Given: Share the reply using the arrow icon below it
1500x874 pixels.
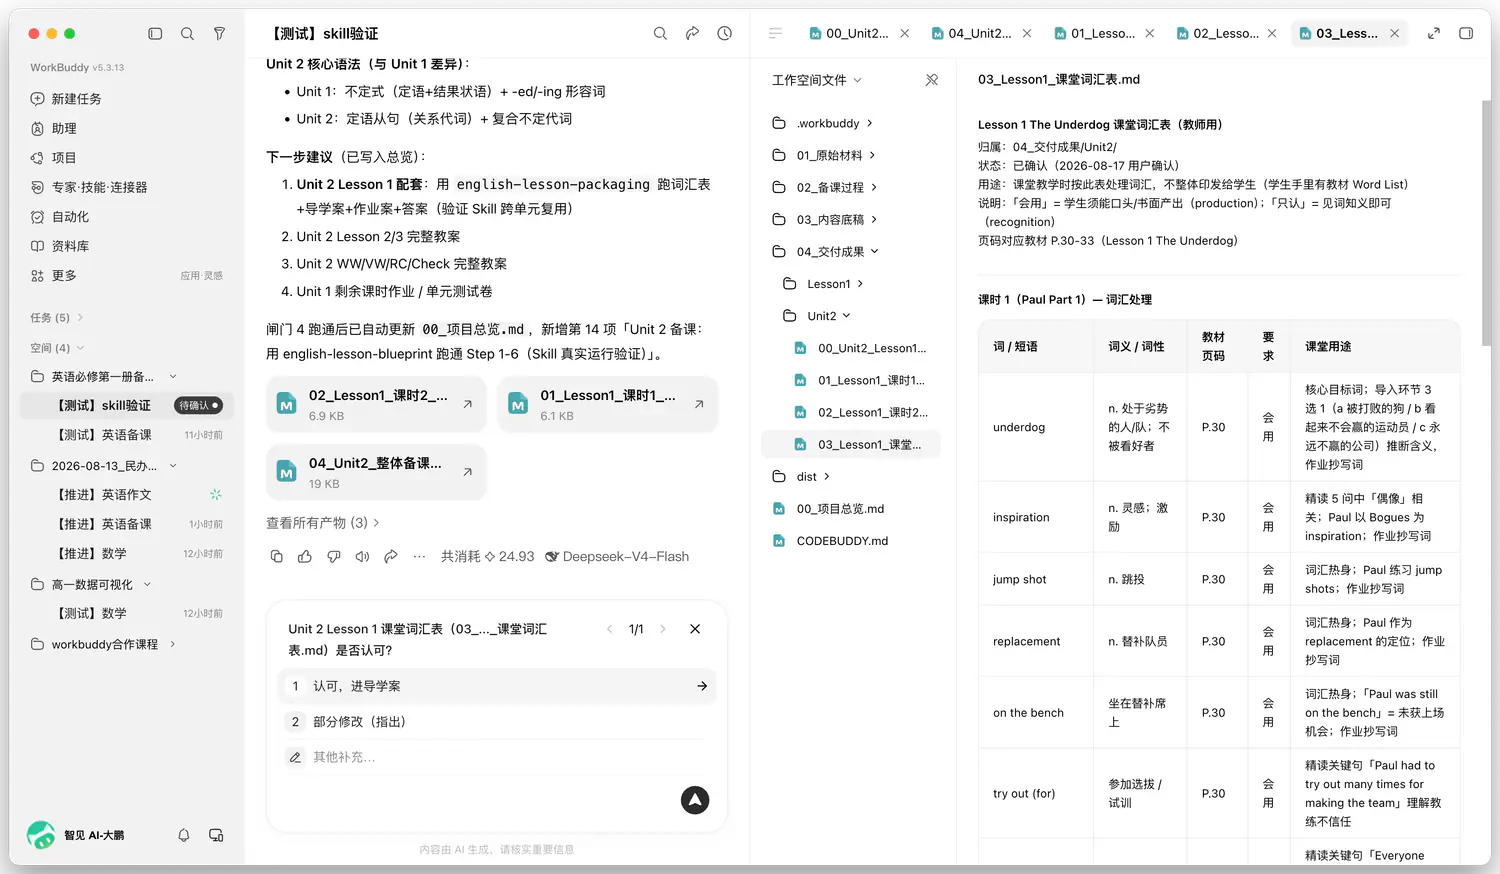Looking at the screenshot, I should point(391,556).
